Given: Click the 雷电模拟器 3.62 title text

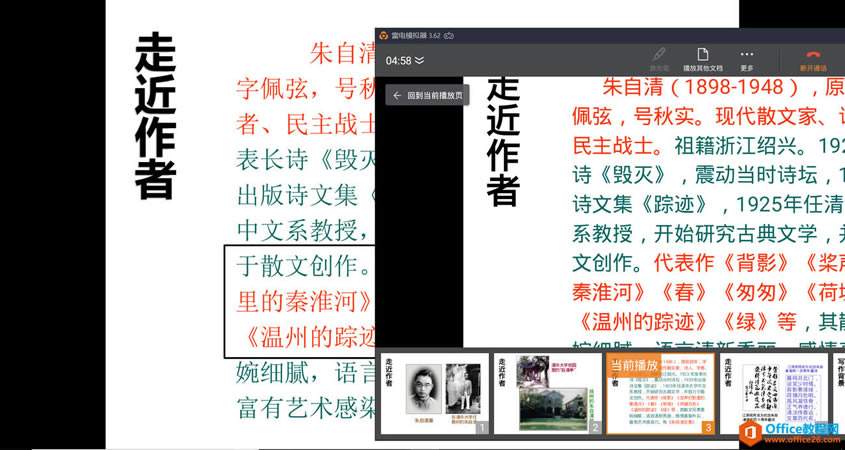Looking at the screenshot, I should (416, 36).
